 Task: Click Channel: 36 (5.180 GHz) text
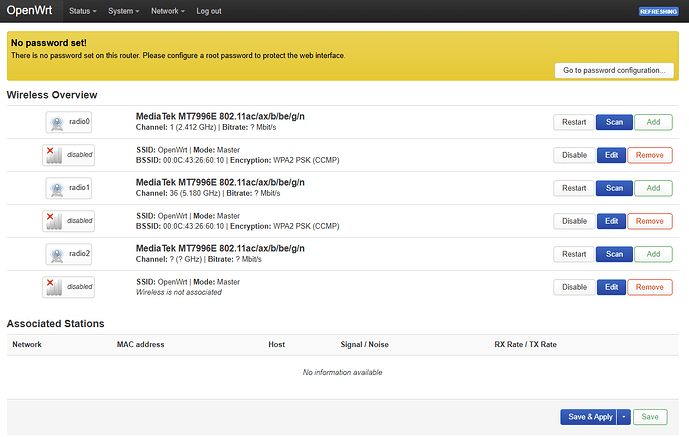tap(178, 193)
